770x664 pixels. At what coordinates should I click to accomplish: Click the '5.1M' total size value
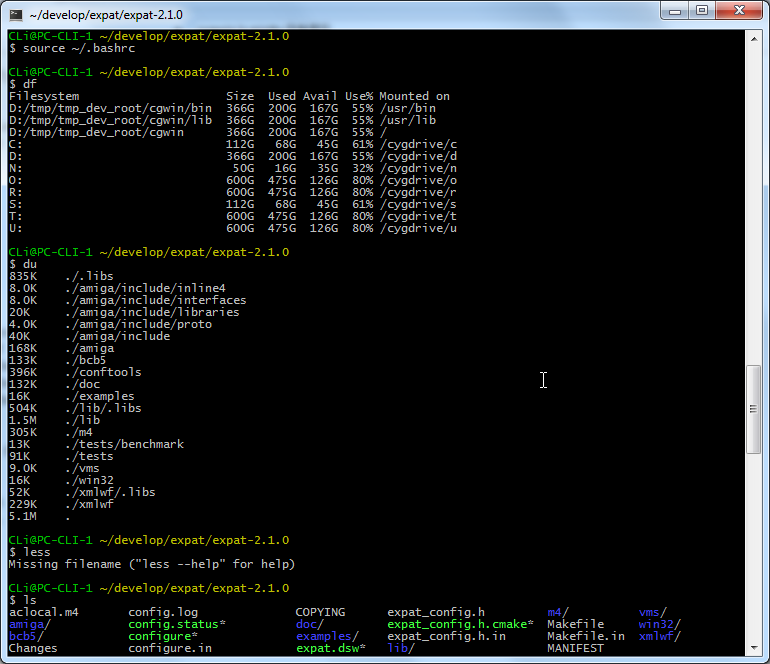click(x=23, y=516)
